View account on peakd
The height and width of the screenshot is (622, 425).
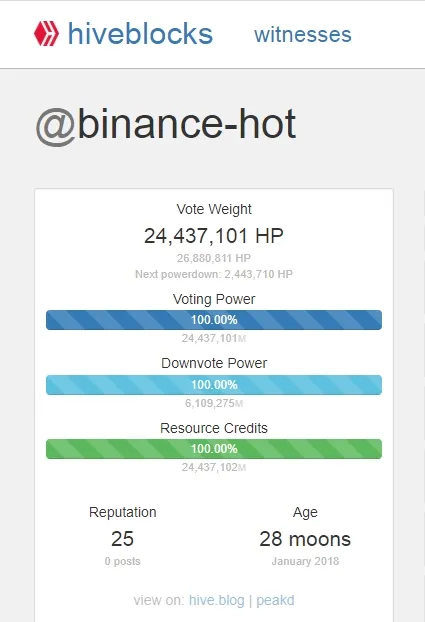point(275,600)
